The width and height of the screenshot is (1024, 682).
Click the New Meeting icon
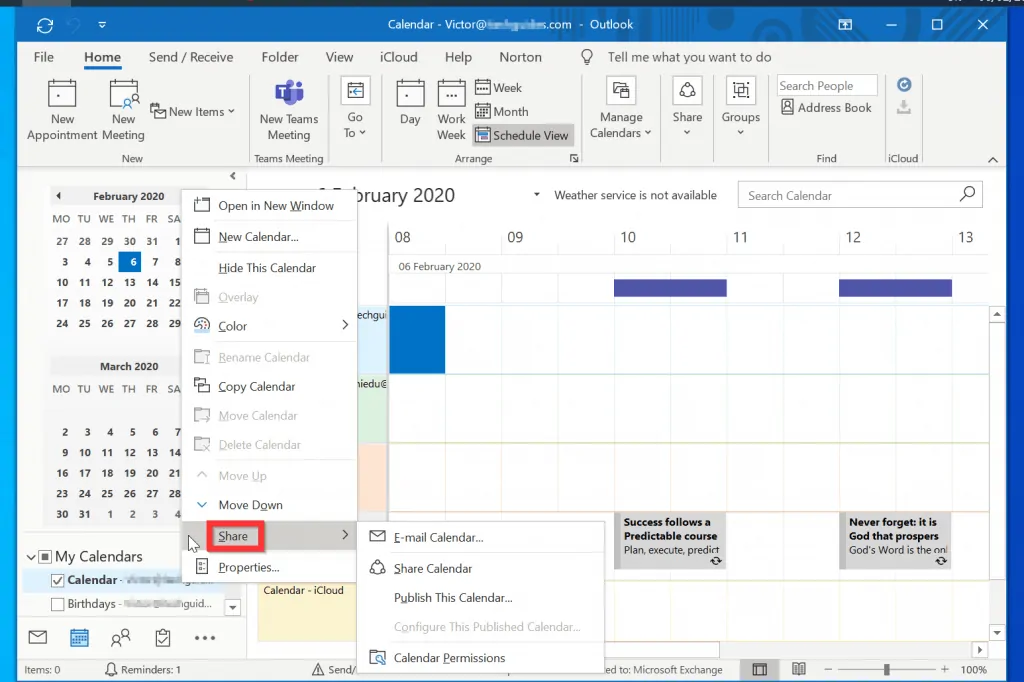coord(123,93)
